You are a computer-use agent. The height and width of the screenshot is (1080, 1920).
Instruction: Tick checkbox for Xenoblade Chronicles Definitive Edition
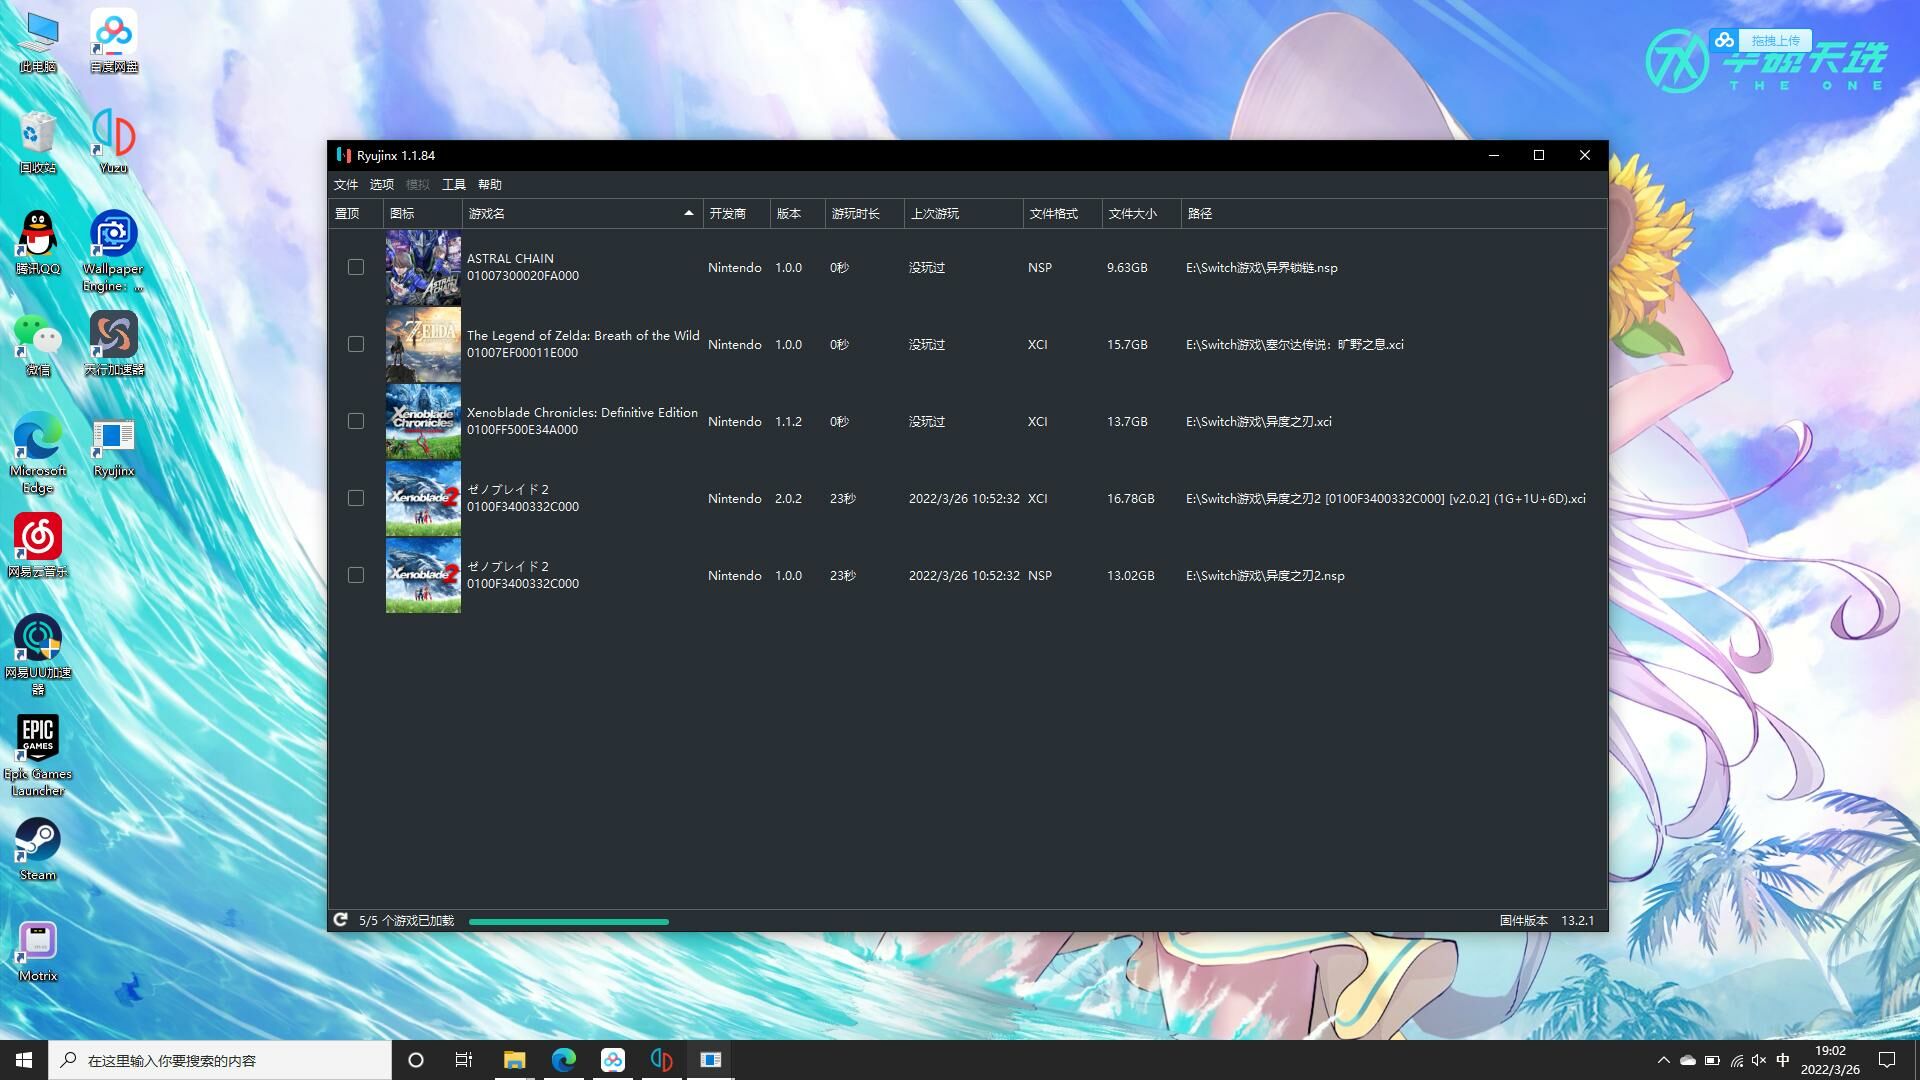tap(356, 421)
